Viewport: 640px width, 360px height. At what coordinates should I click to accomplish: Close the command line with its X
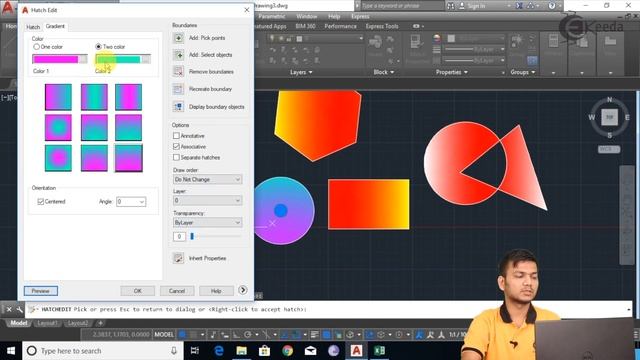point(9,309)
